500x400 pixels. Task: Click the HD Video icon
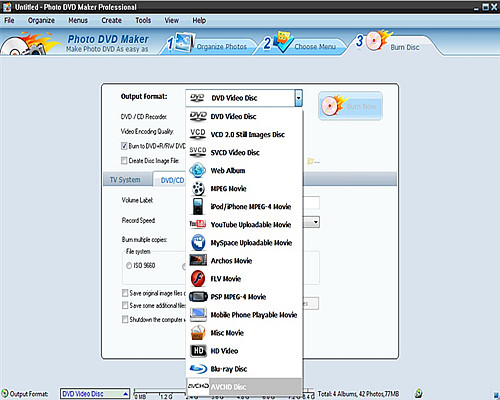pyautogui.click(x=198, y=350)
